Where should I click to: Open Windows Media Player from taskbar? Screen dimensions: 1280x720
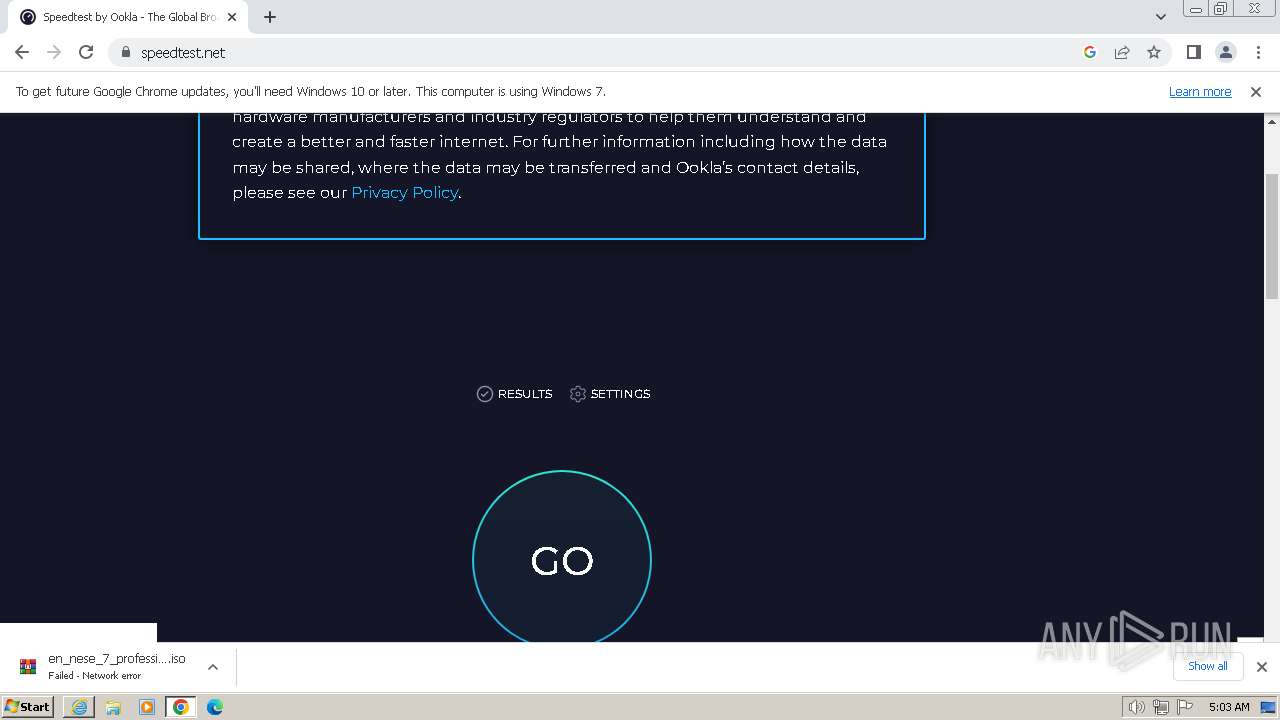(x=147, y=707)
